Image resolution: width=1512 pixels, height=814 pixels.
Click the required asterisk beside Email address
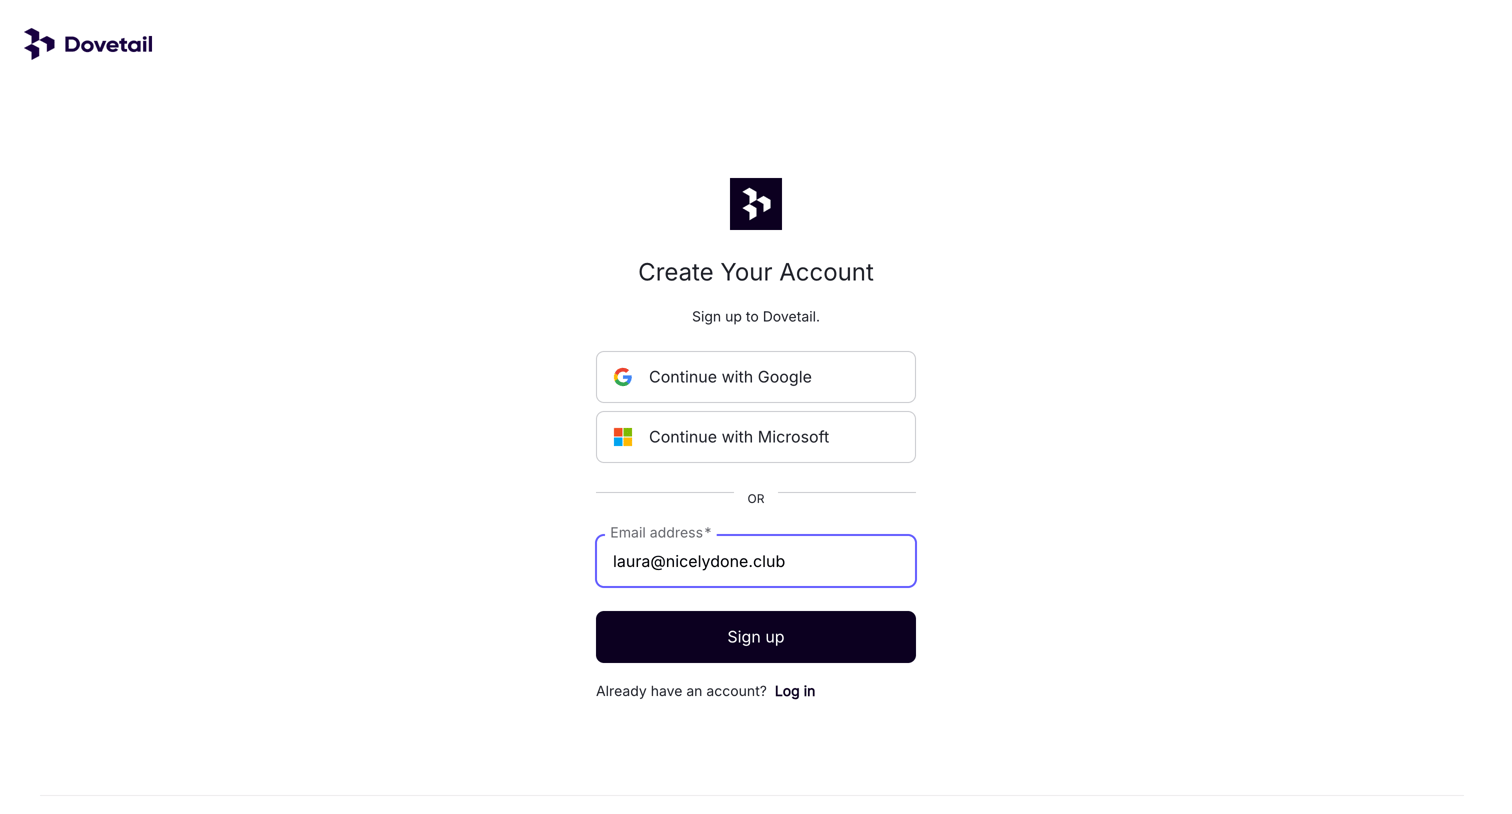[x=708, y=532]
